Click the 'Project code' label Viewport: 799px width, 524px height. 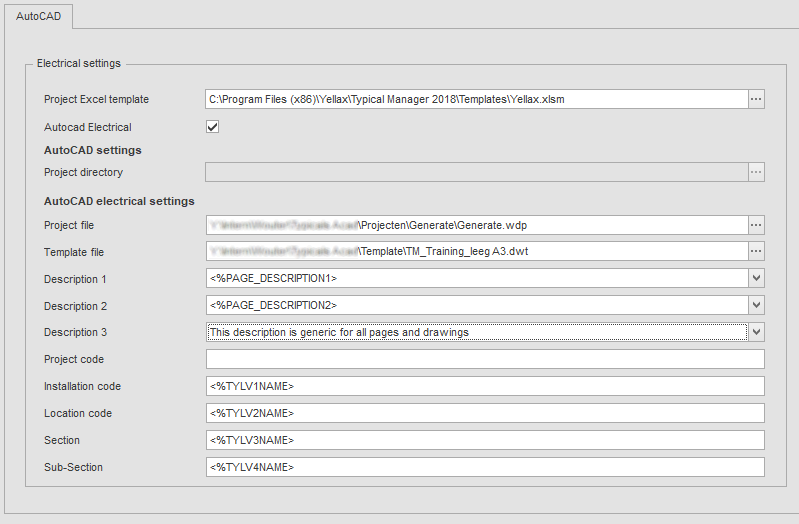point(74,359)
